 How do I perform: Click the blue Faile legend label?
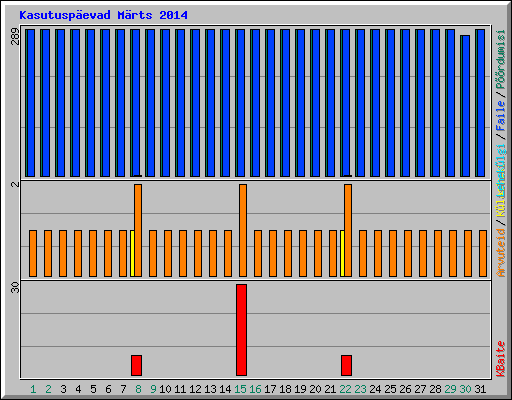coord(501,115)
